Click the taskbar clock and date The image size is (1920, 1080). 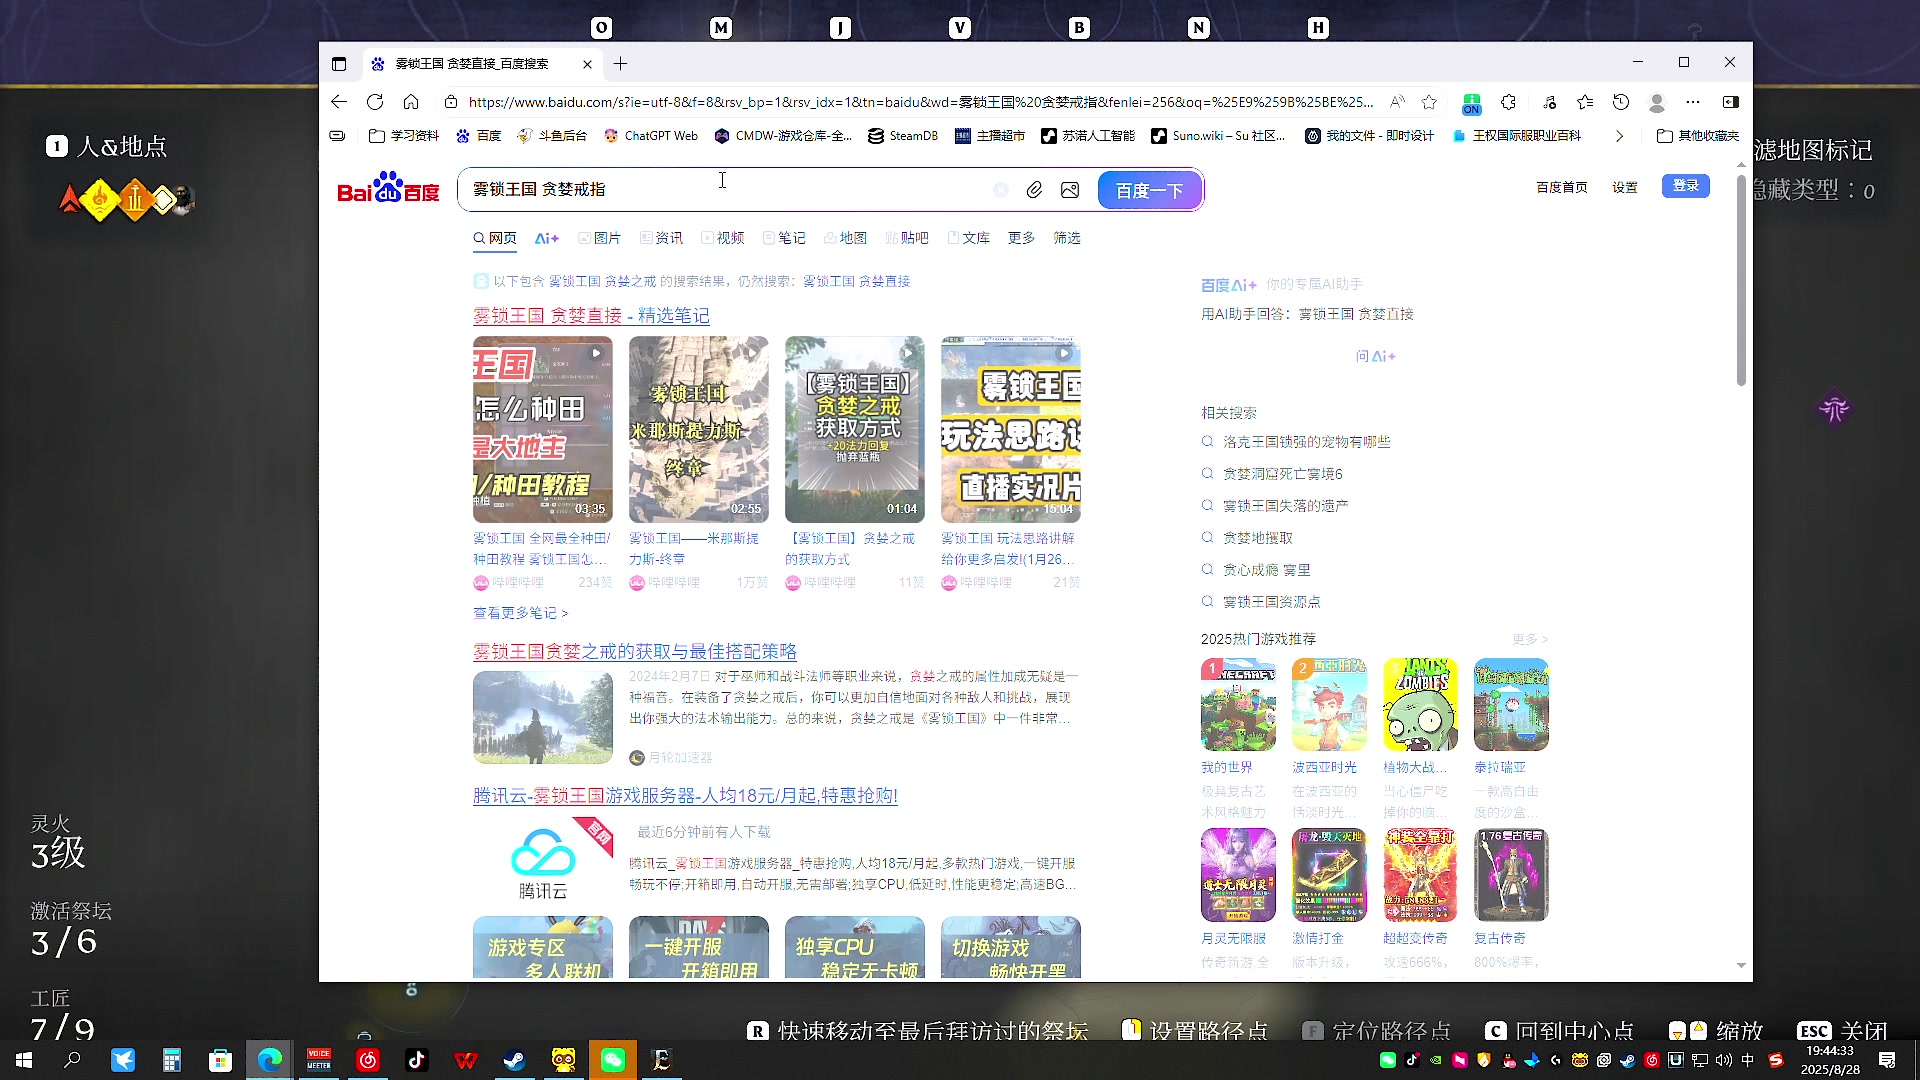pos(1830,1060)
